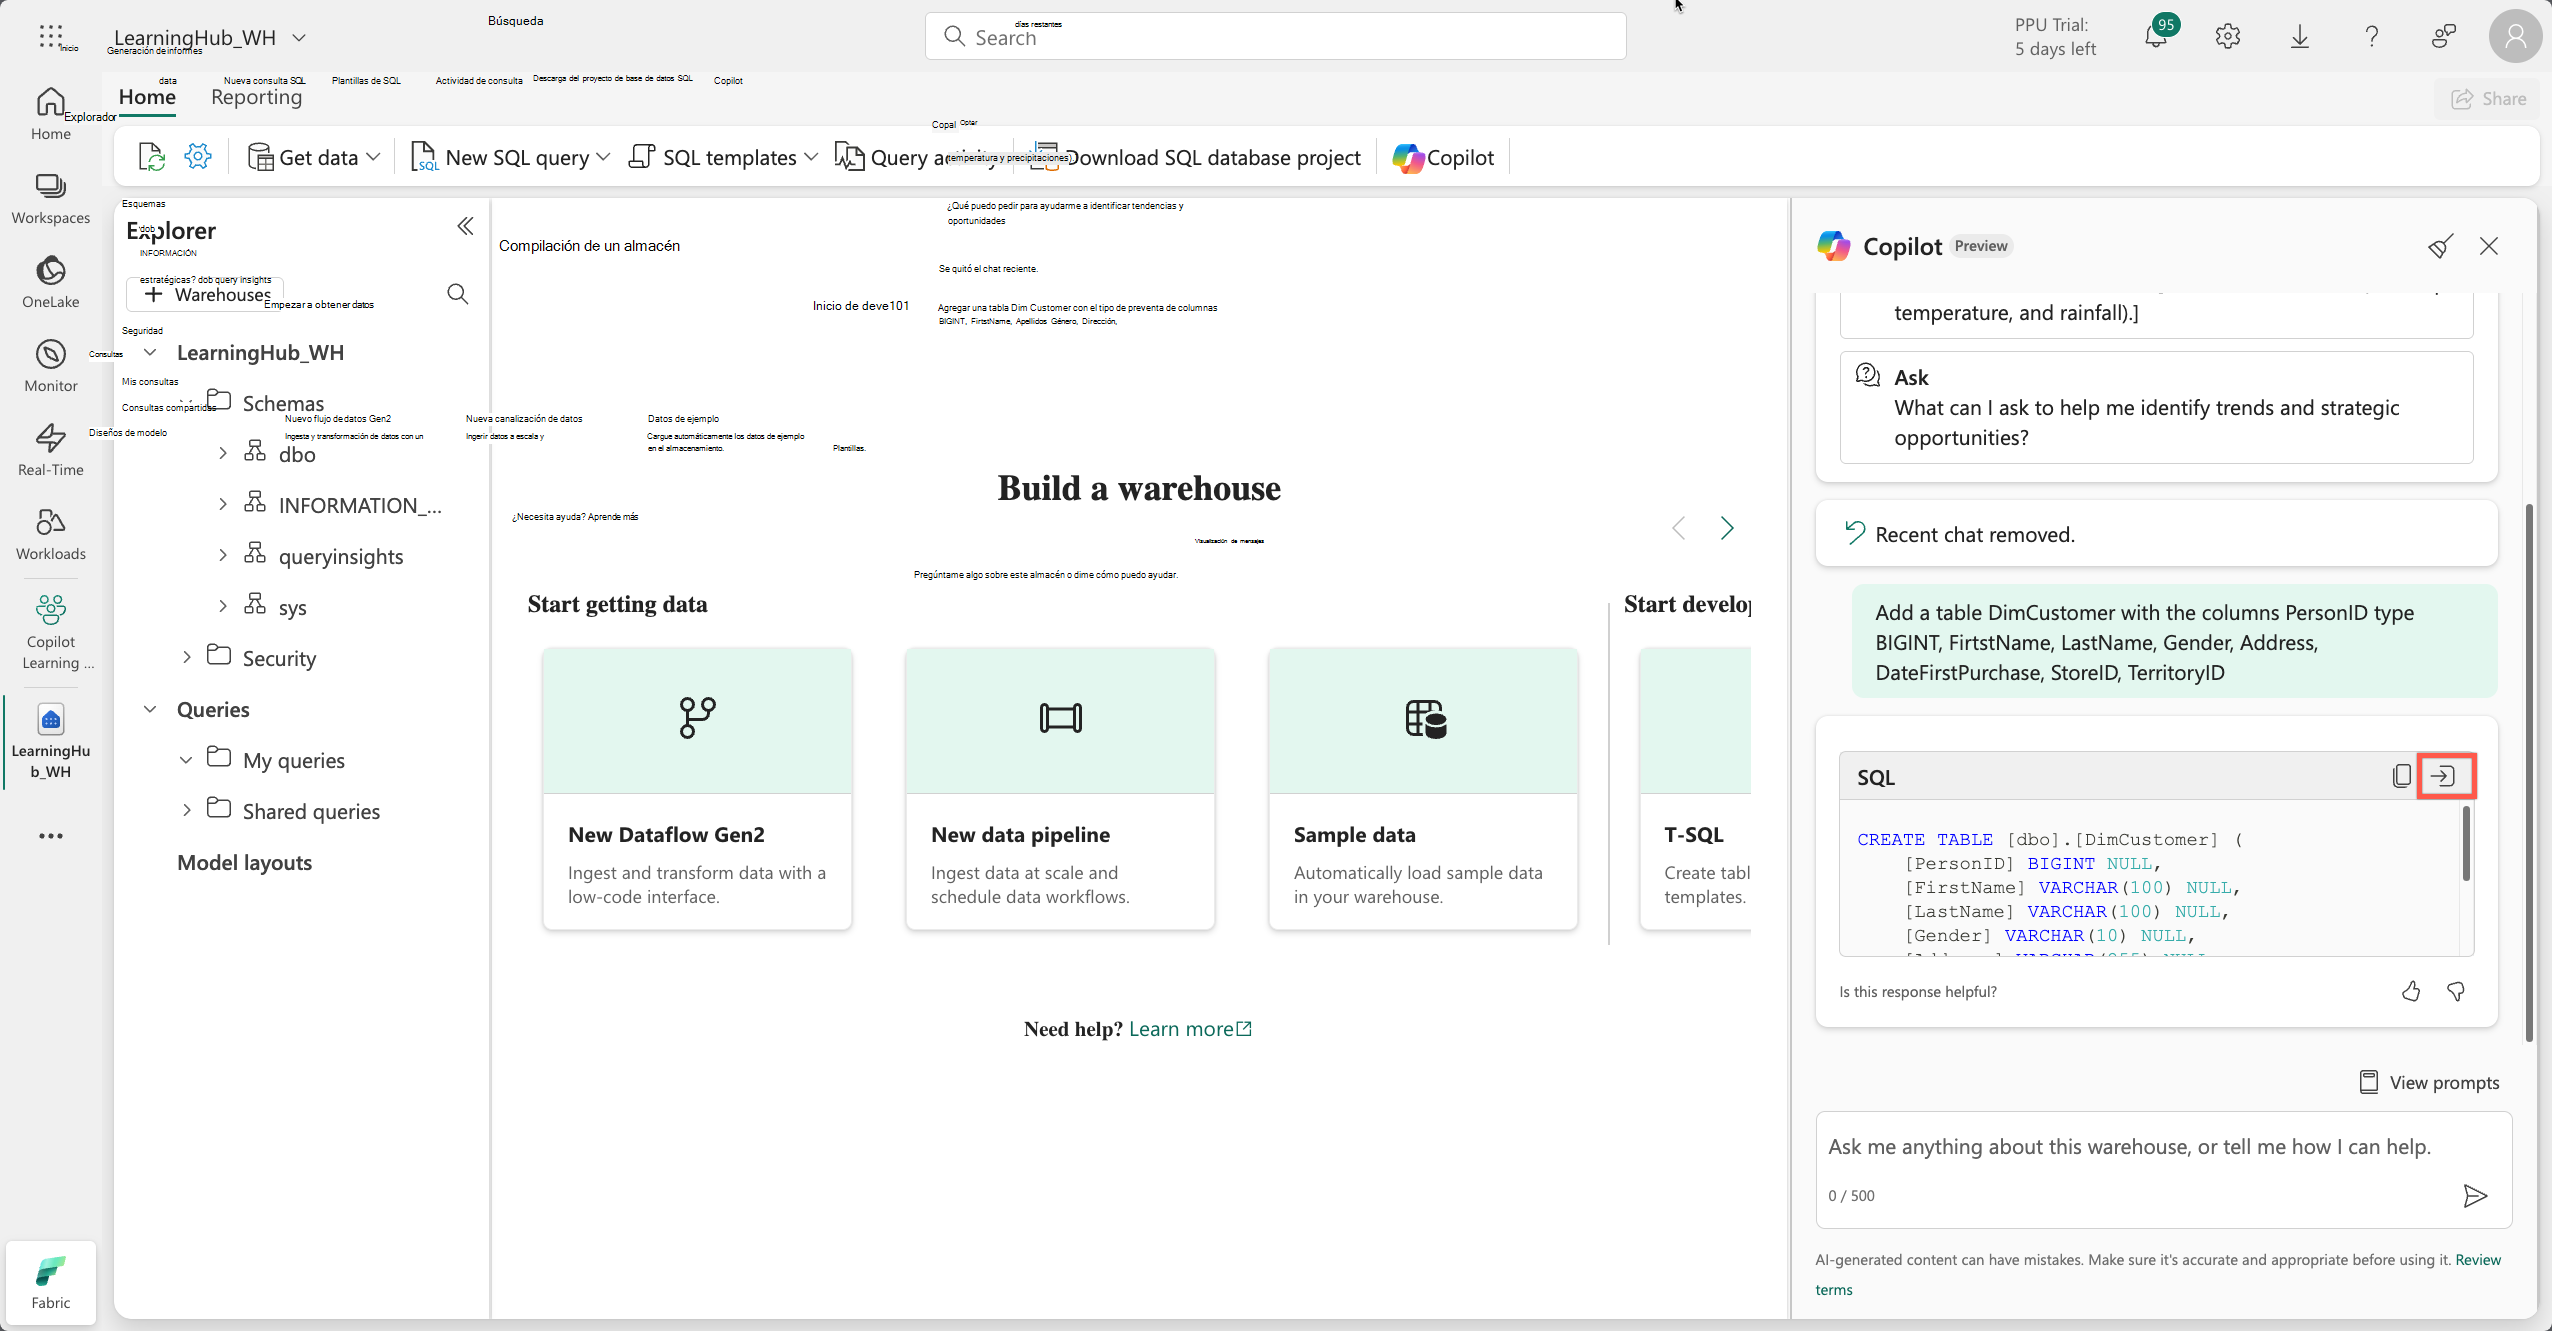Open the app launcher grid icon

click(x=50, y=37)
